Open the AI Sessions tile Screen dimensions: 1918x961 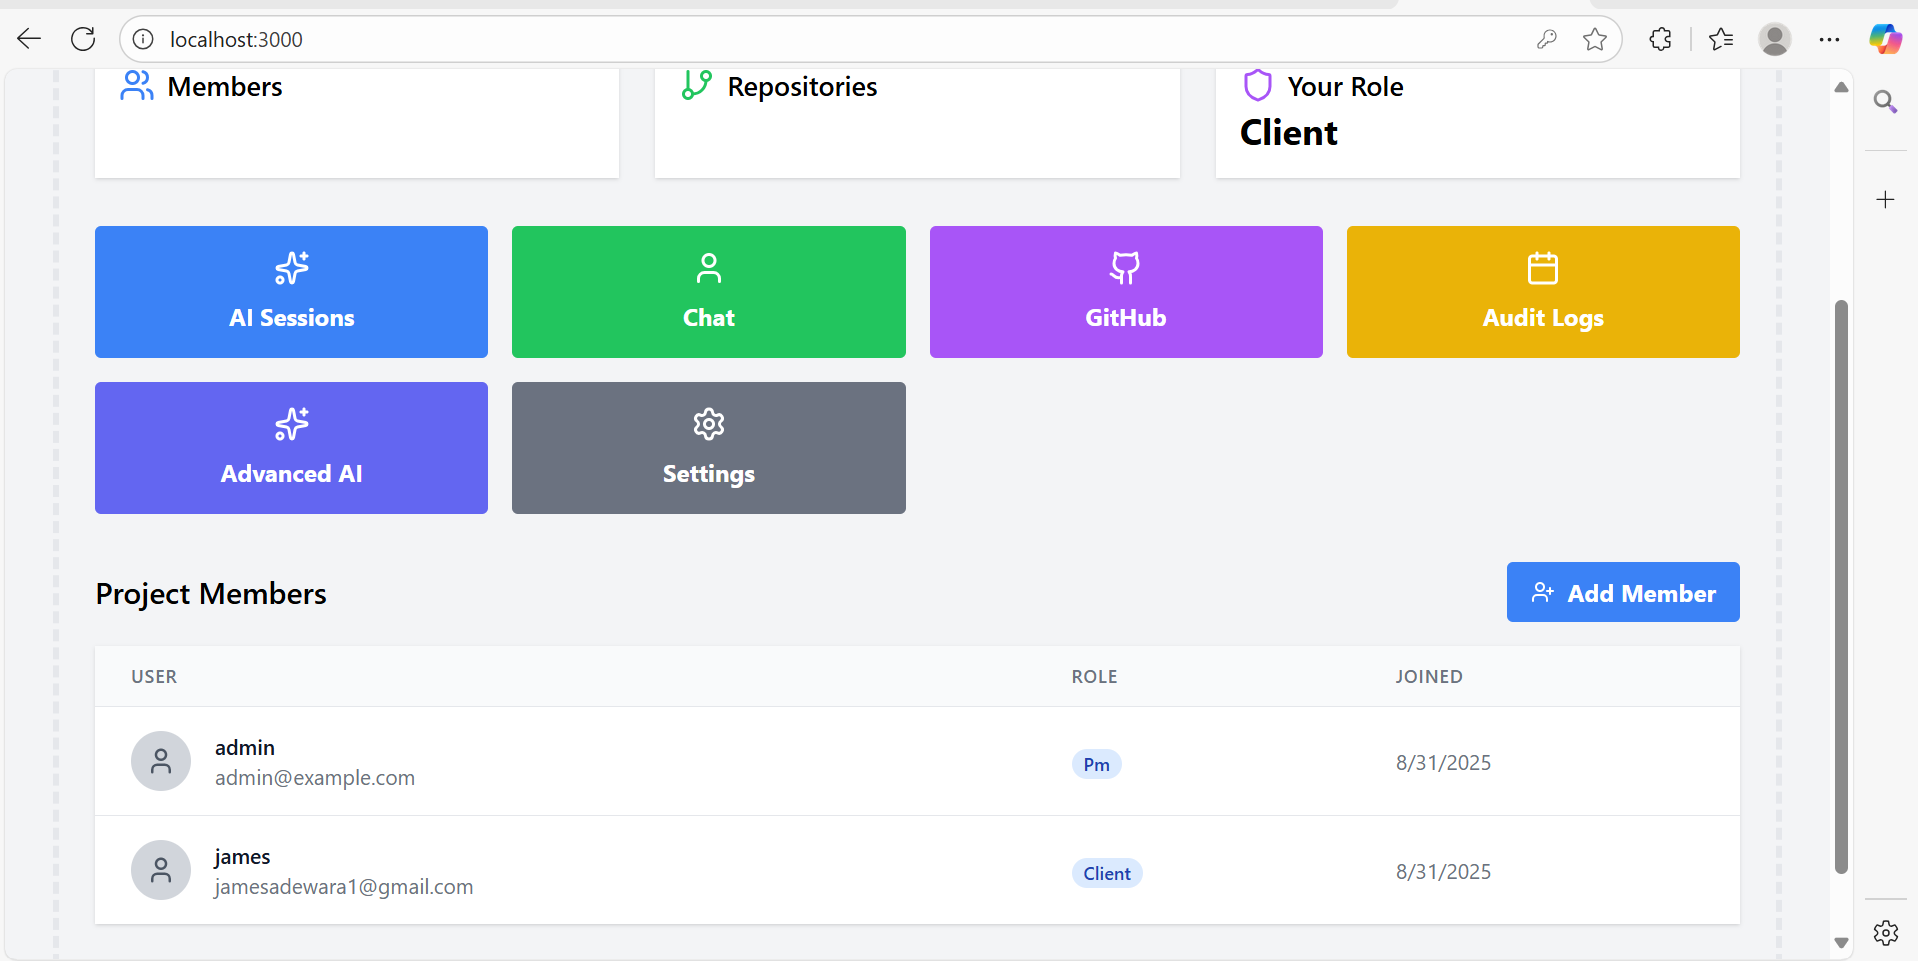pos(291,292)
